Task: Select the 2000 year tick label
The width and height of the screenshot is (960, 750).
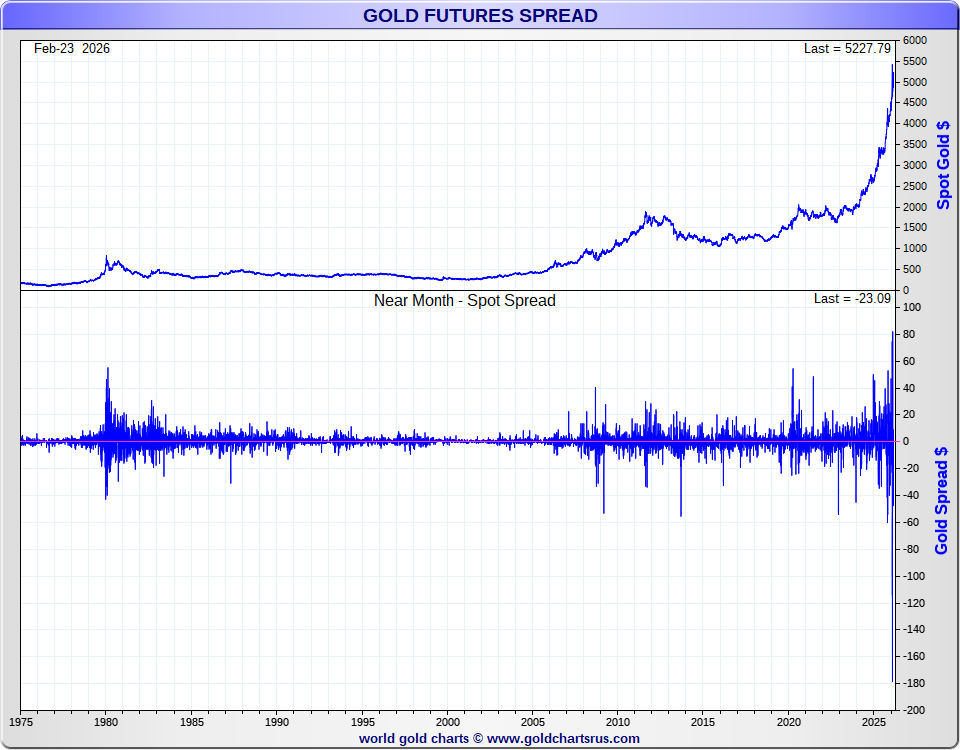Action: click(x=448, y=722)
